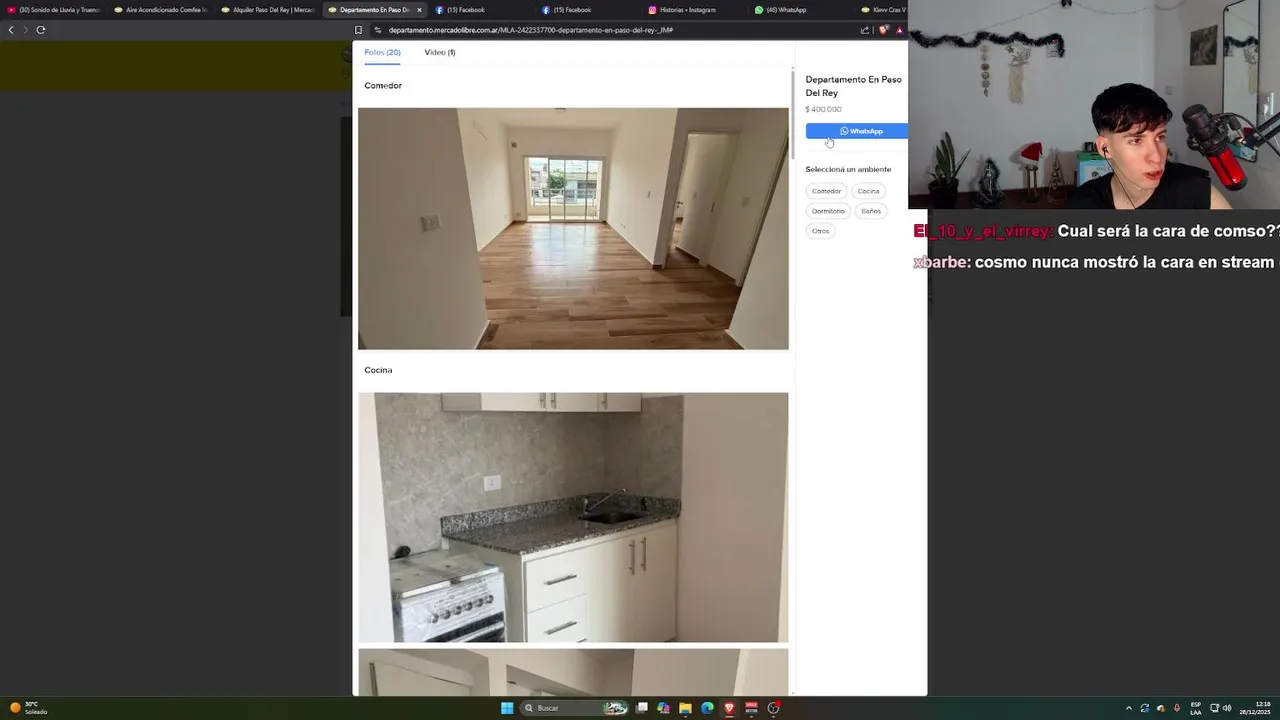Change the ESP LAA keyboard language
The height and width of the screenshot is (720, 1280).
click(x=1196, y=708)
